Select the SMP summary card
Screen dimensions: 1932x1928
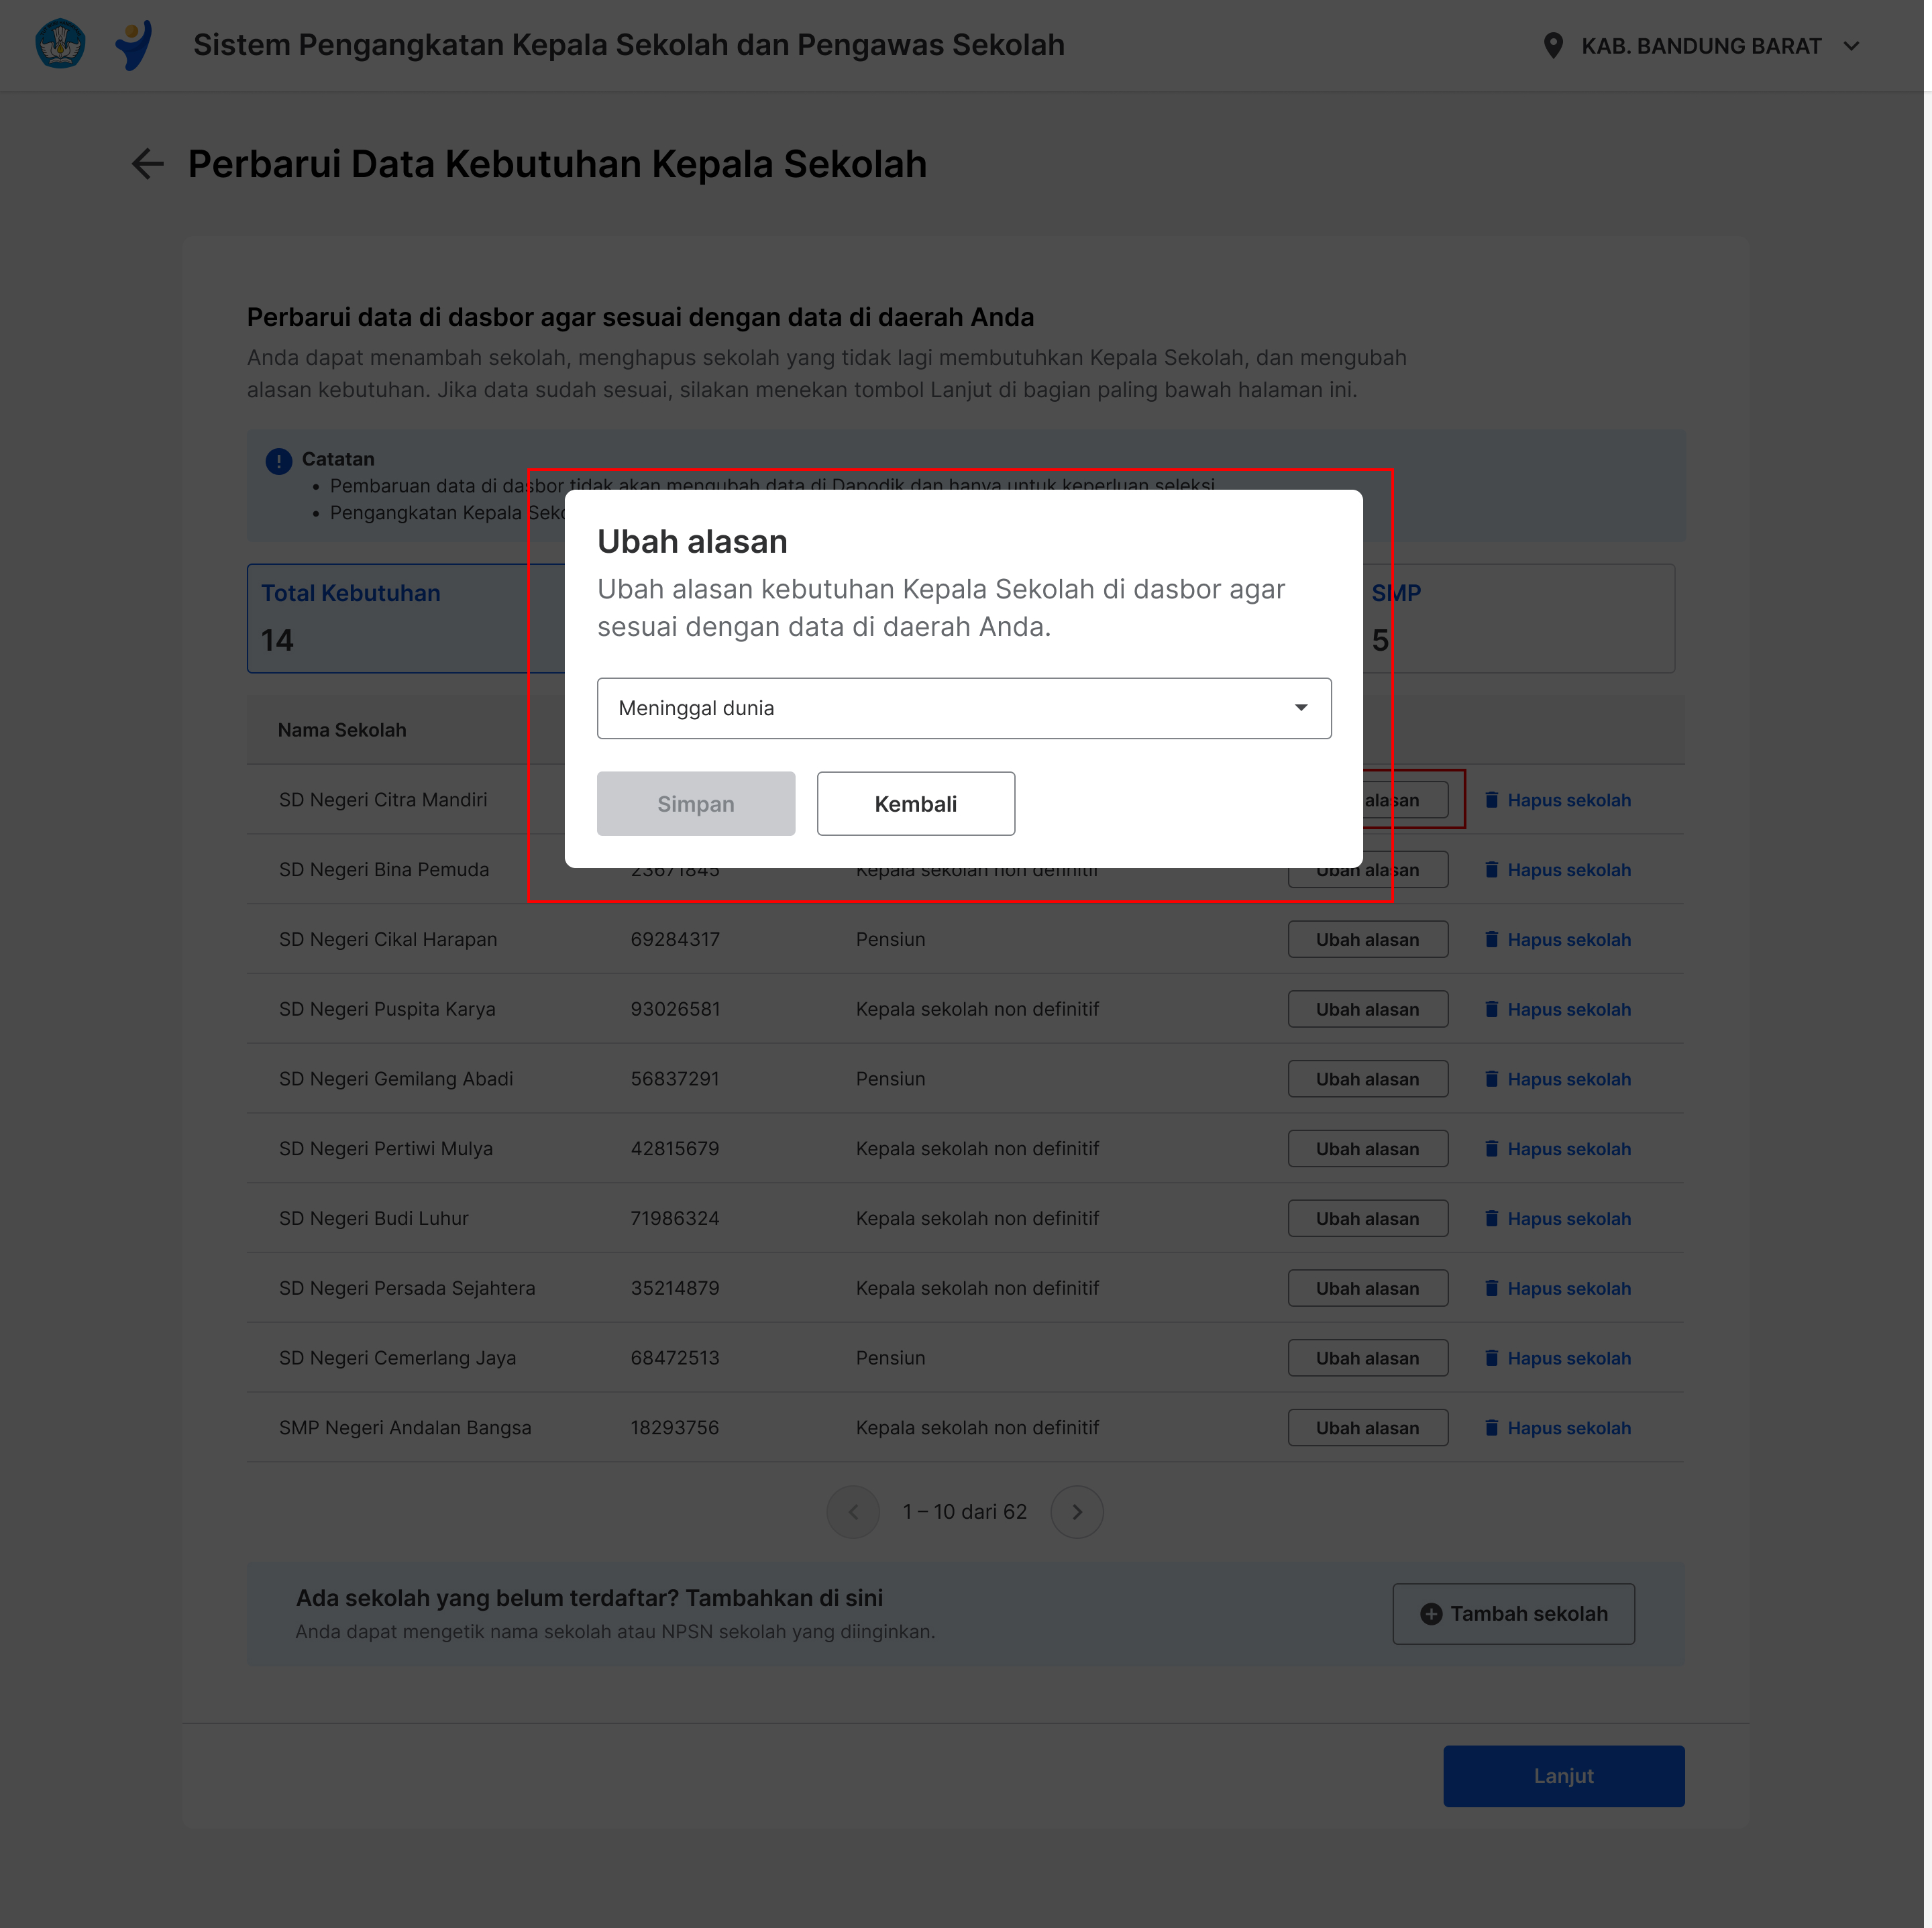pyautogui.click(x=1519, y=618)
